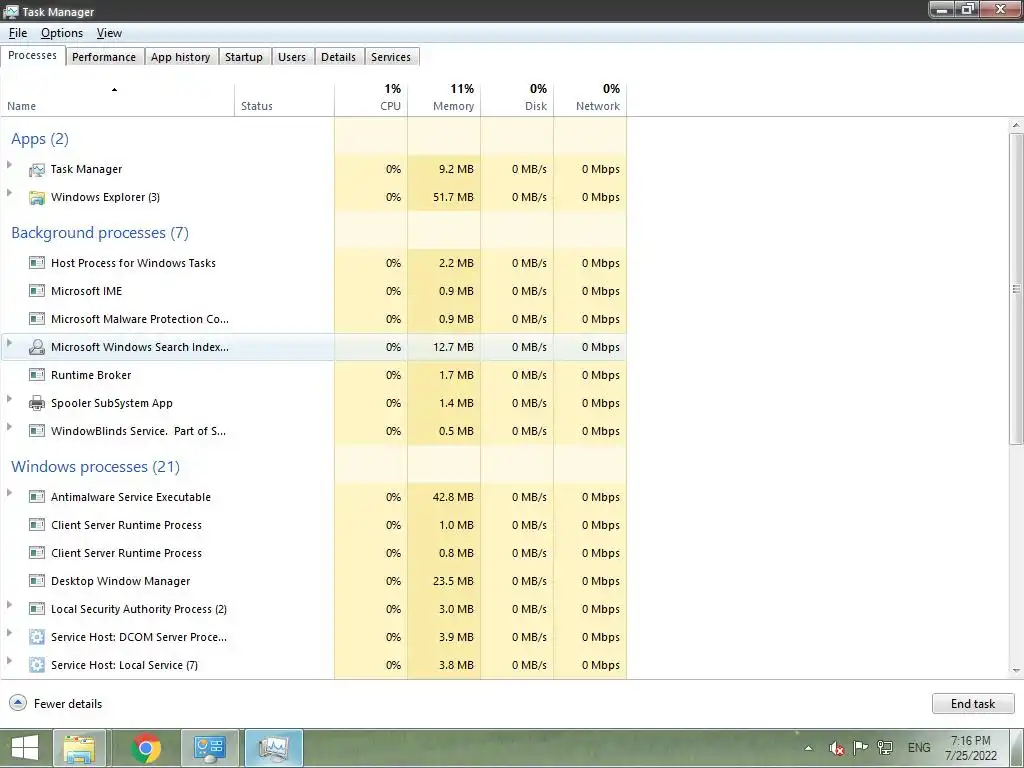This screenshot has width=1024, height=768.
Task: Click the scrollbar down arrow
Action: point(1016,671)
